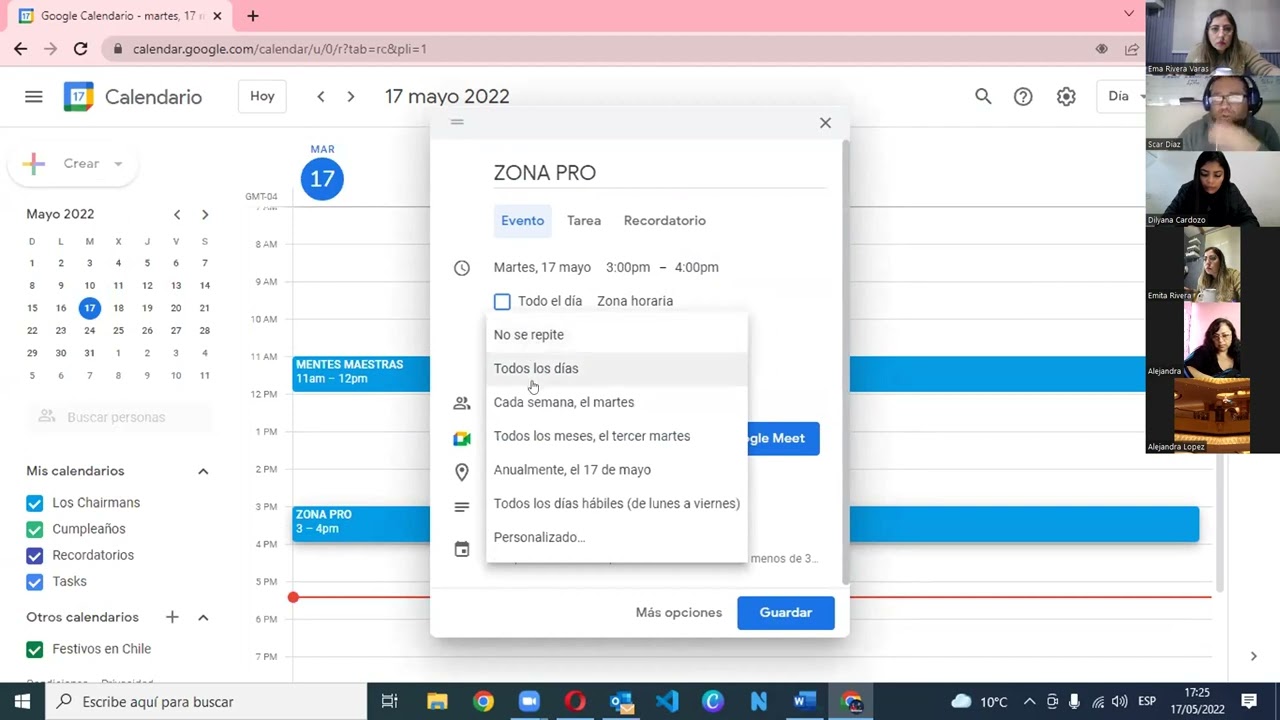Open the date Martes, 17 mayo picker
1280x720 pixels.
point(542,267)
